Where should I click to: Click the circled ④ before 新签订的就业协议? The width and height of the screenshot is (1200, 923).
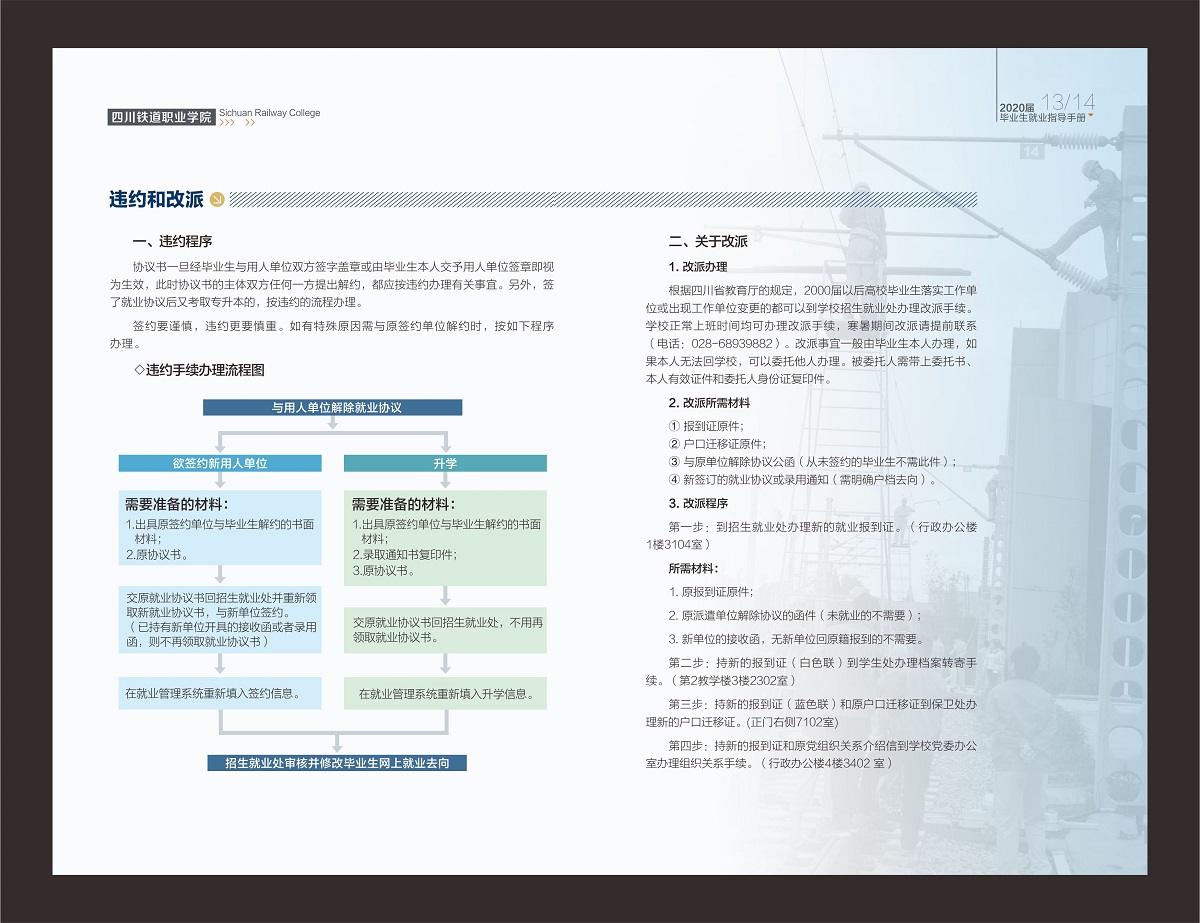[x=674, y=480]
